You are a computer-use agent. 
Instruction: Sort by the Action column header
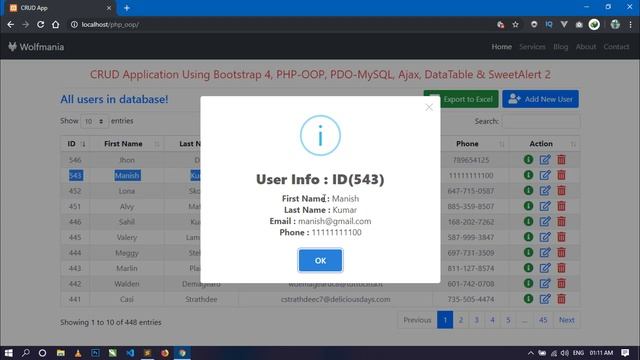544,144
